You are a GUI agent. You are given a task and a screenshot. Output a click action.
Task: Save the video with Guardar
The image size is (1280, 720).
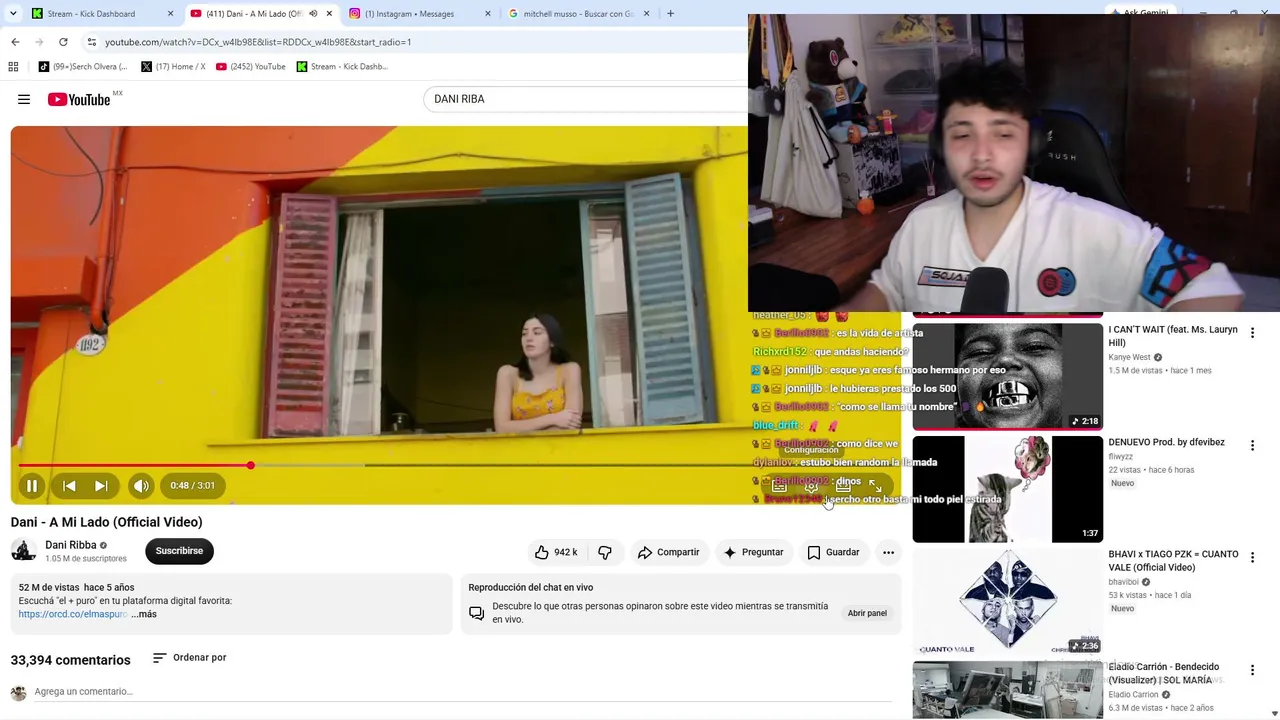click(833, 552)
